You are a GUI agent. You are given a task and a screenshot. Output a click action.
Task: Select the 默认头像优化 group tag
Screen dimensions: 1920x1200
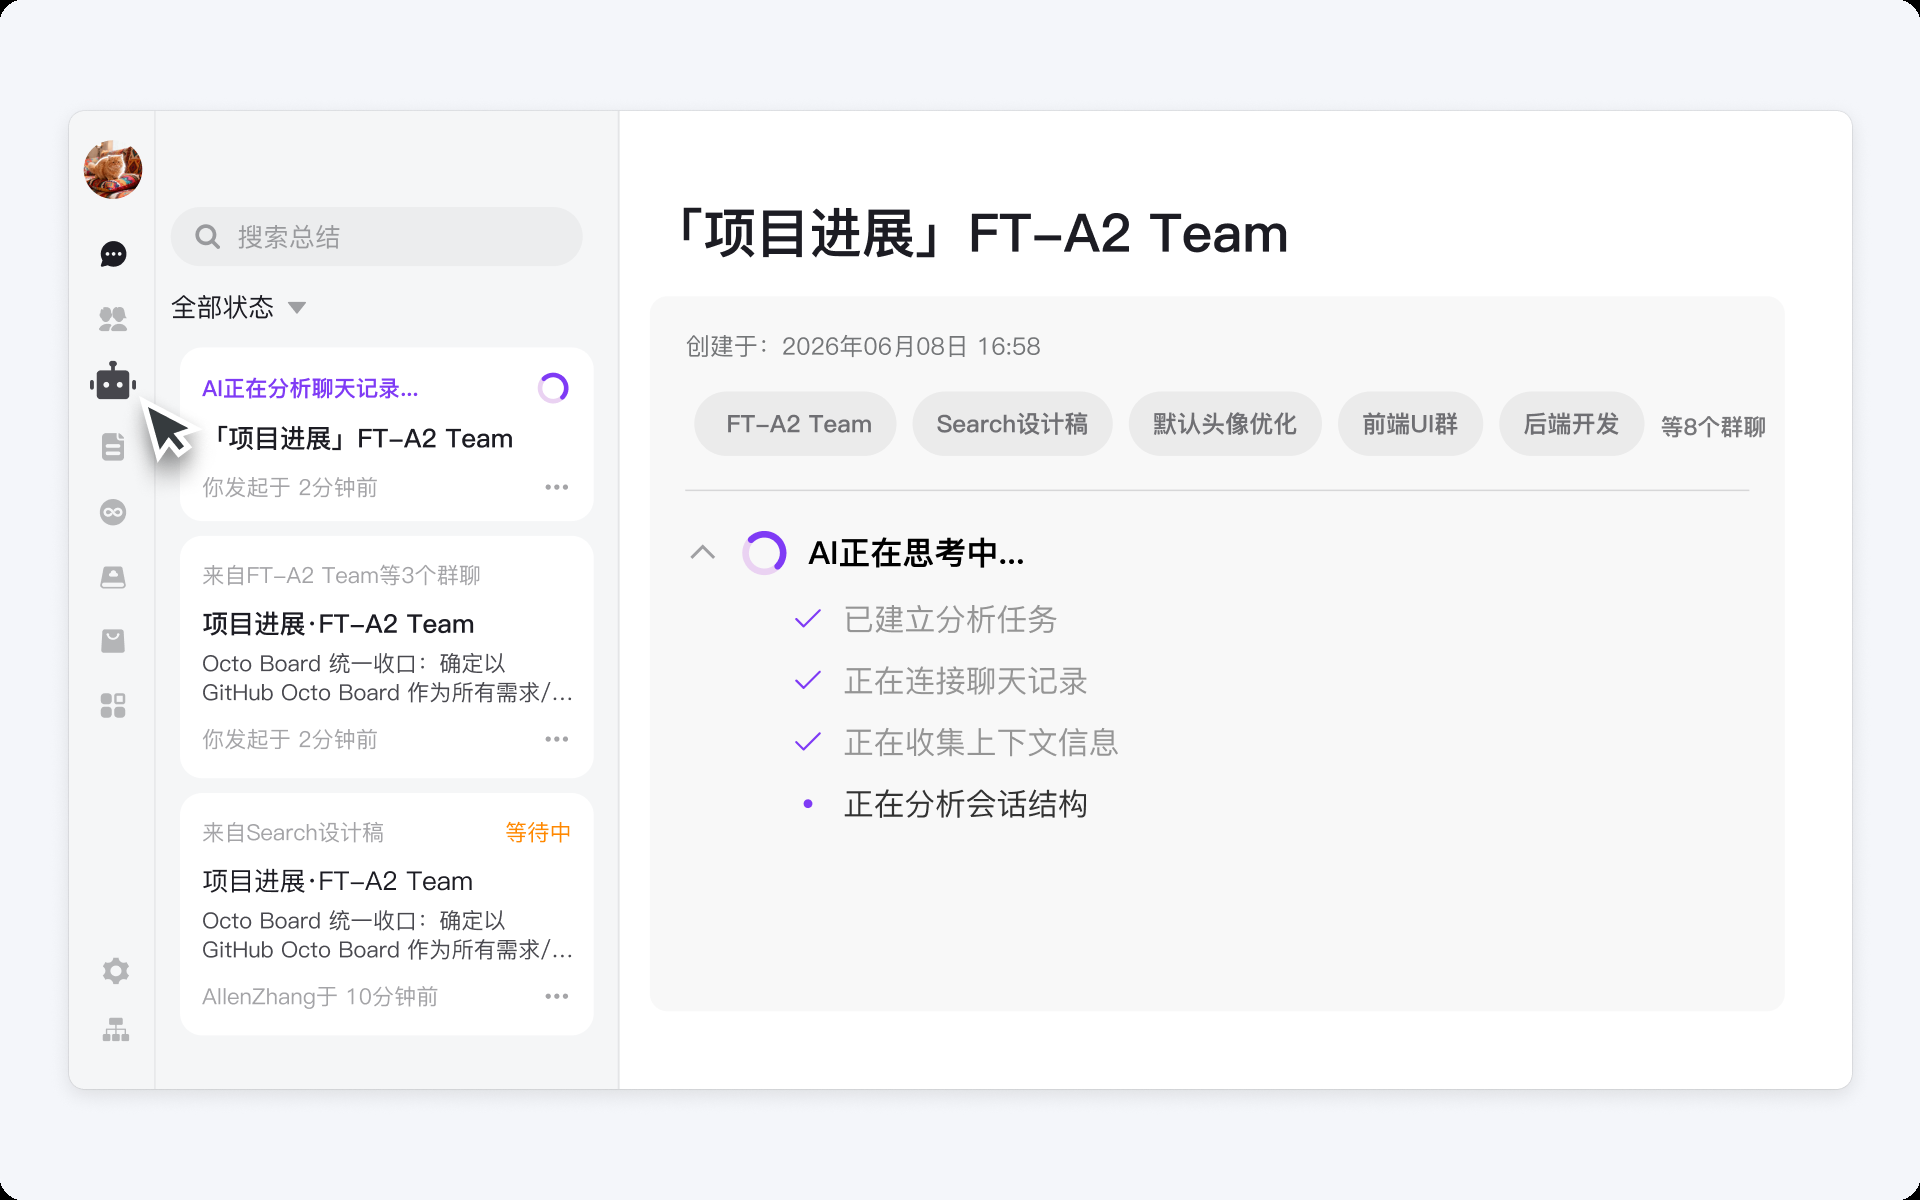[1225, 424]
